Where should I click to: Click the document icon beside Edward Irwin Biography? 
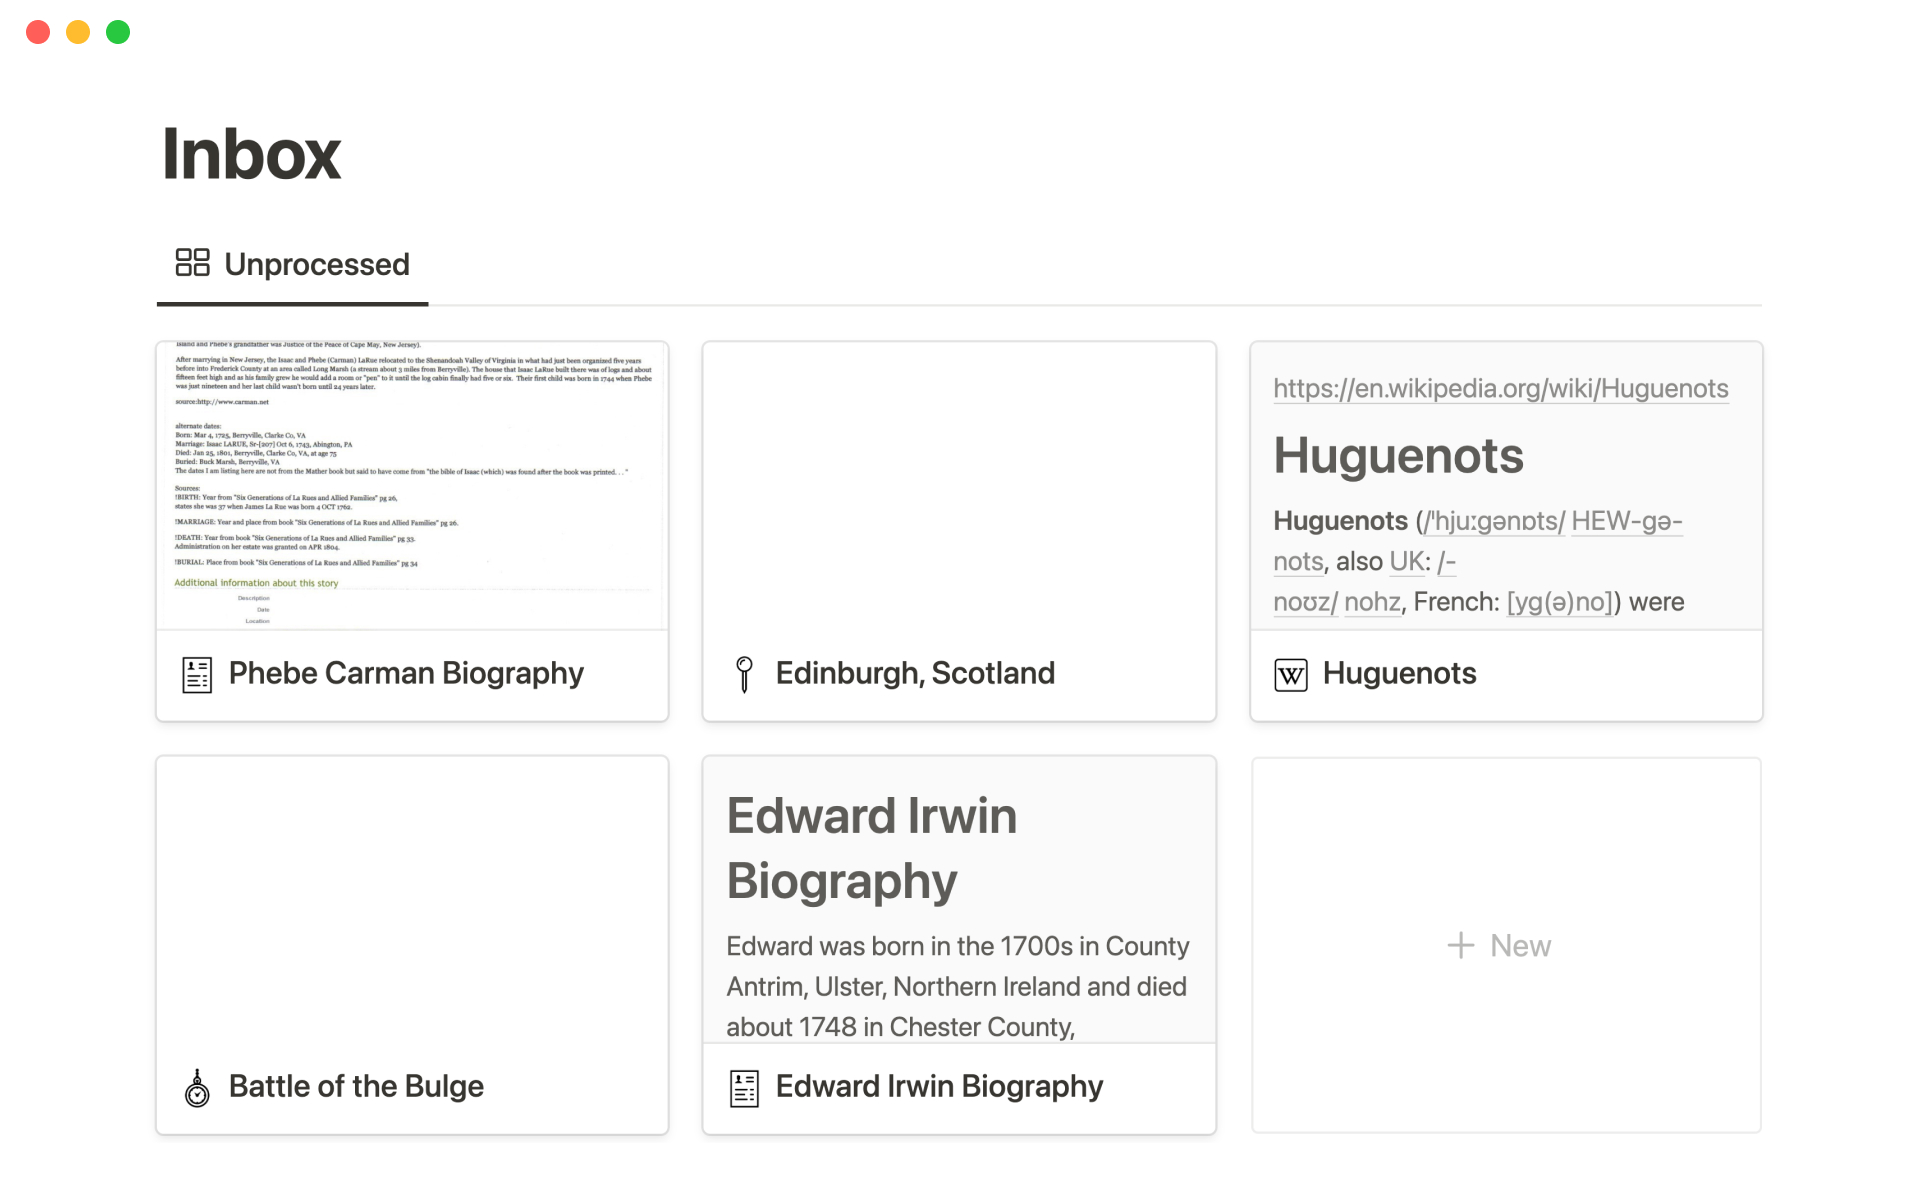pos(744,1088)
